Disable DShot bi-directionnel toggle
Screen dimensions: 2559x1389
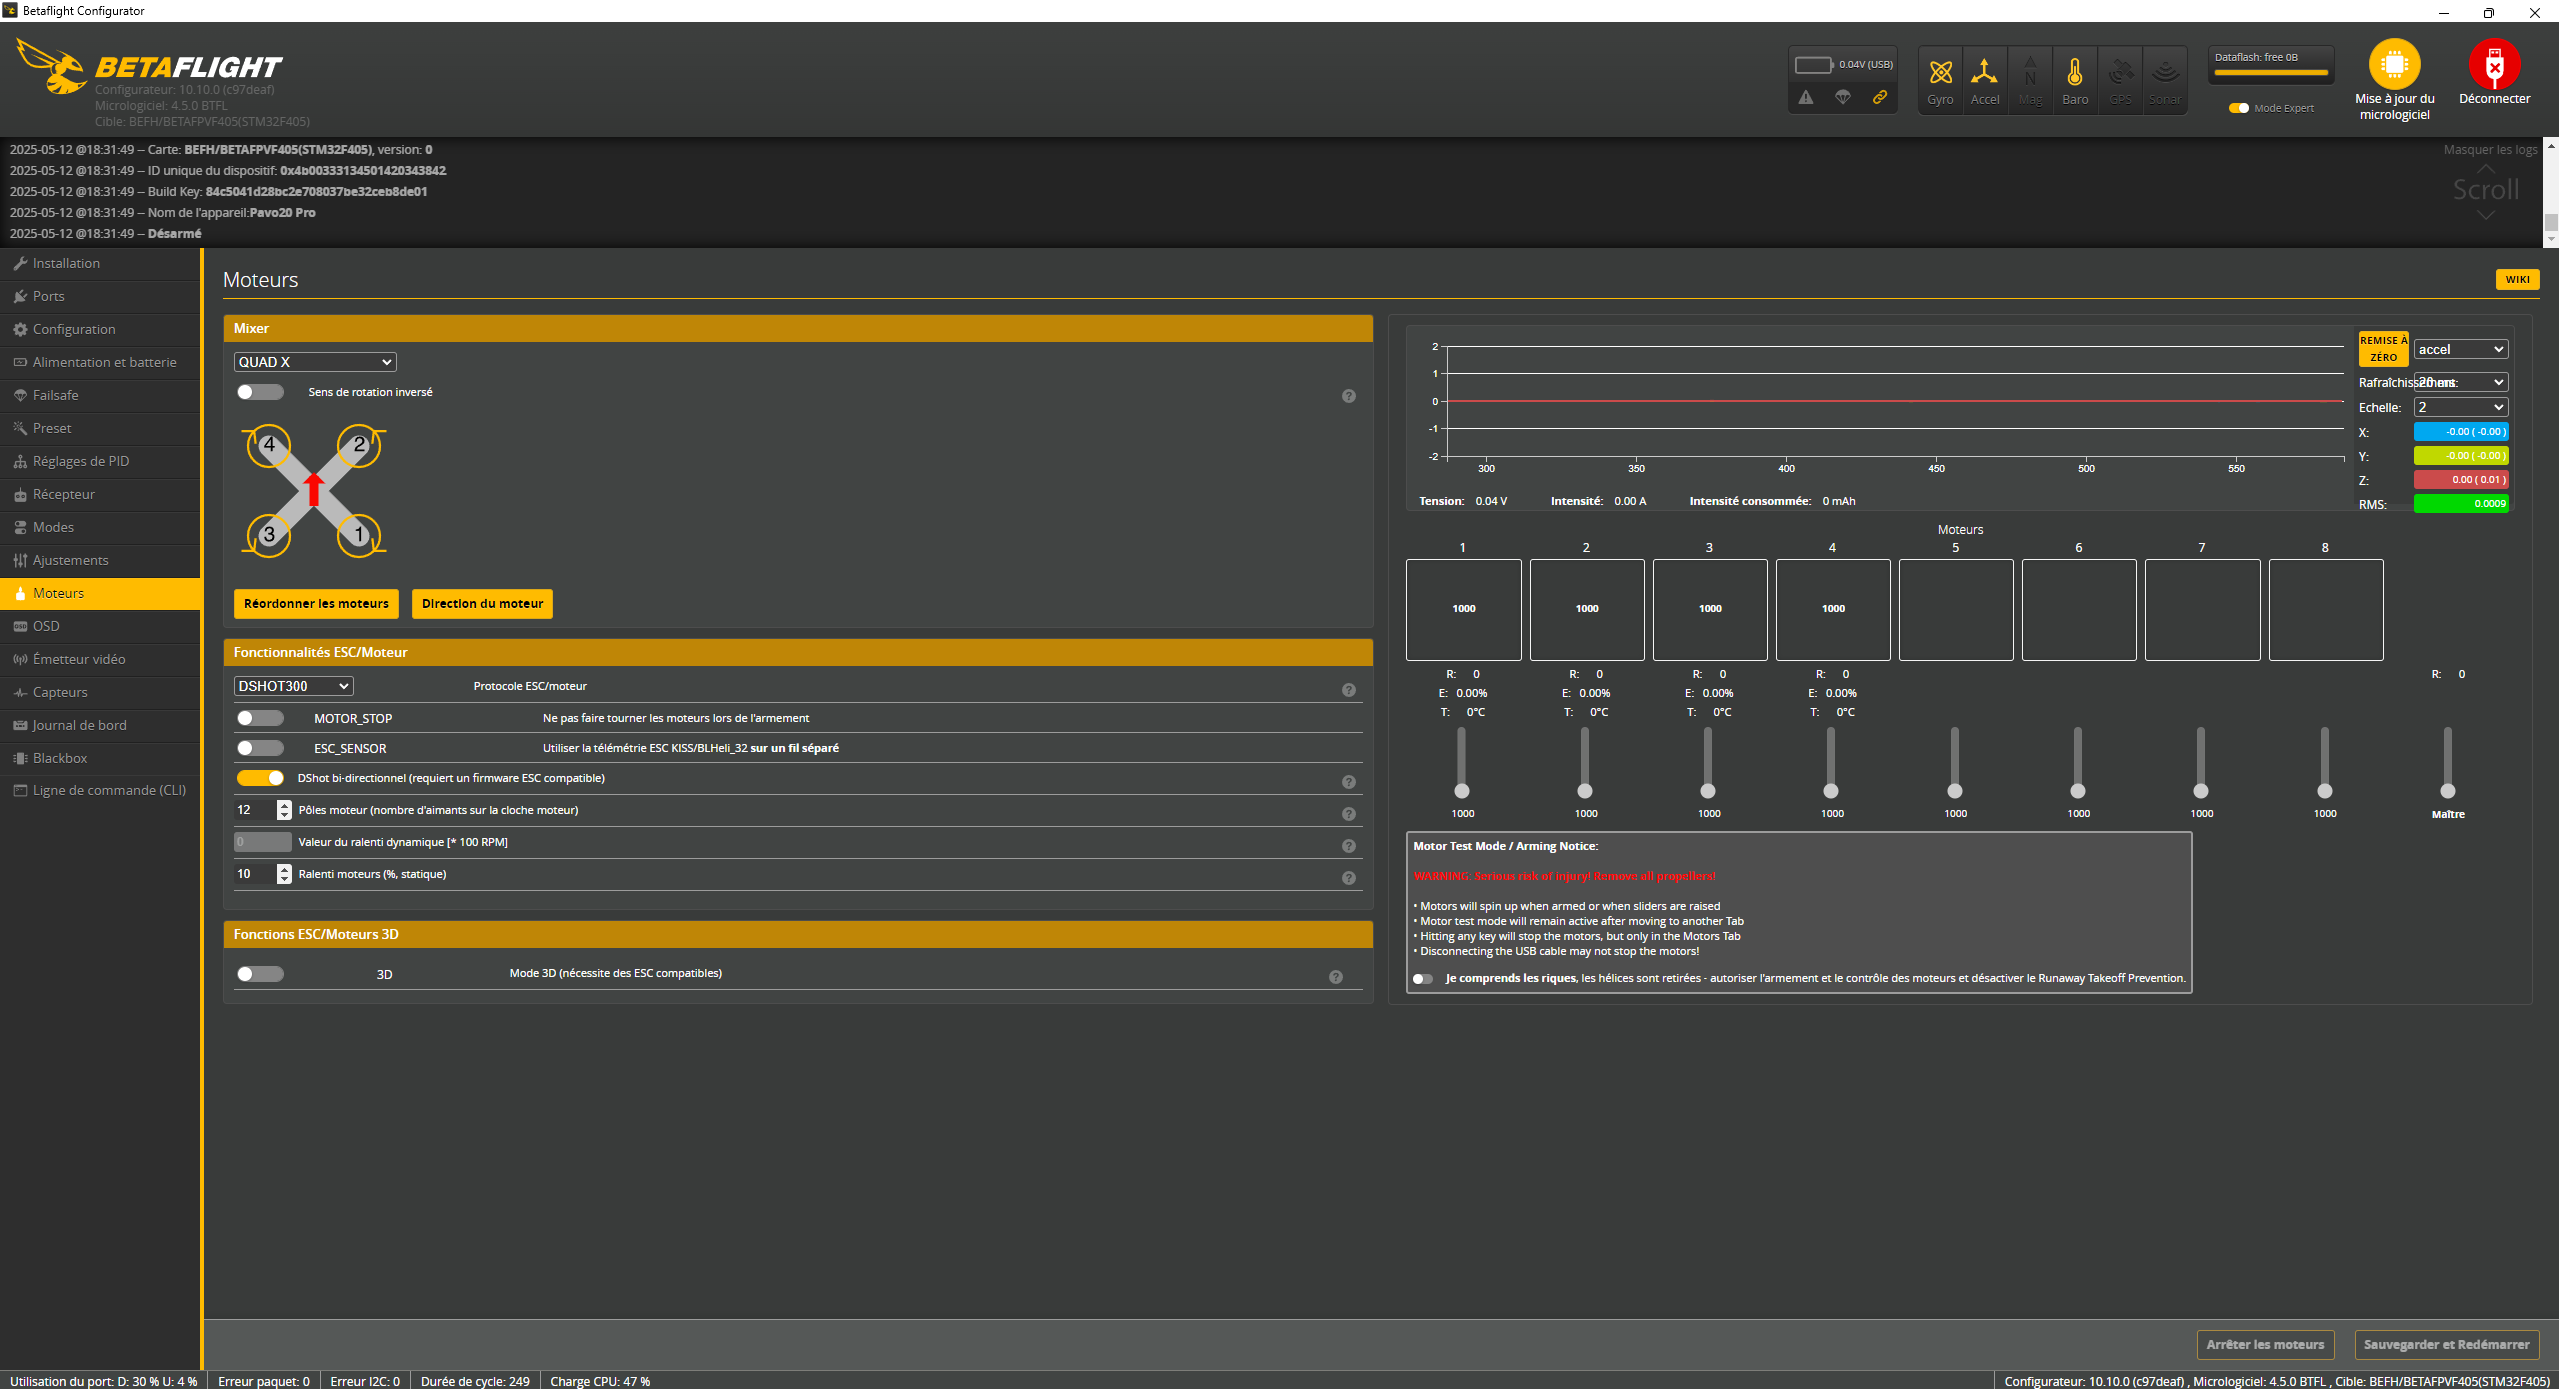(260, 778)
